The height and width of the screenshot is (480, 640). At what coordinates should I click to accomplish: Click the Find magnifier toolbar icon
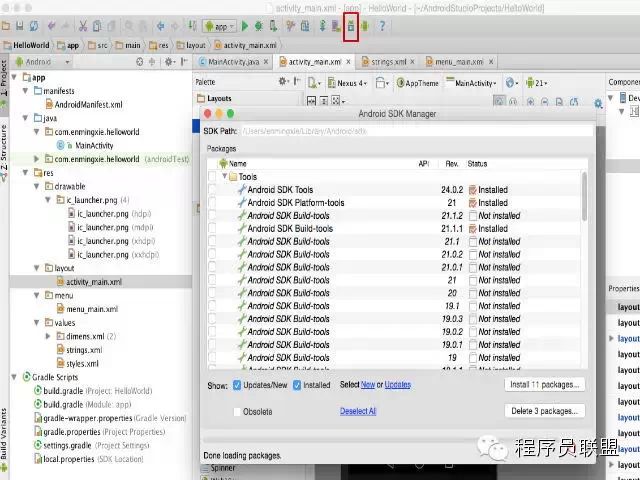point(129,27)
